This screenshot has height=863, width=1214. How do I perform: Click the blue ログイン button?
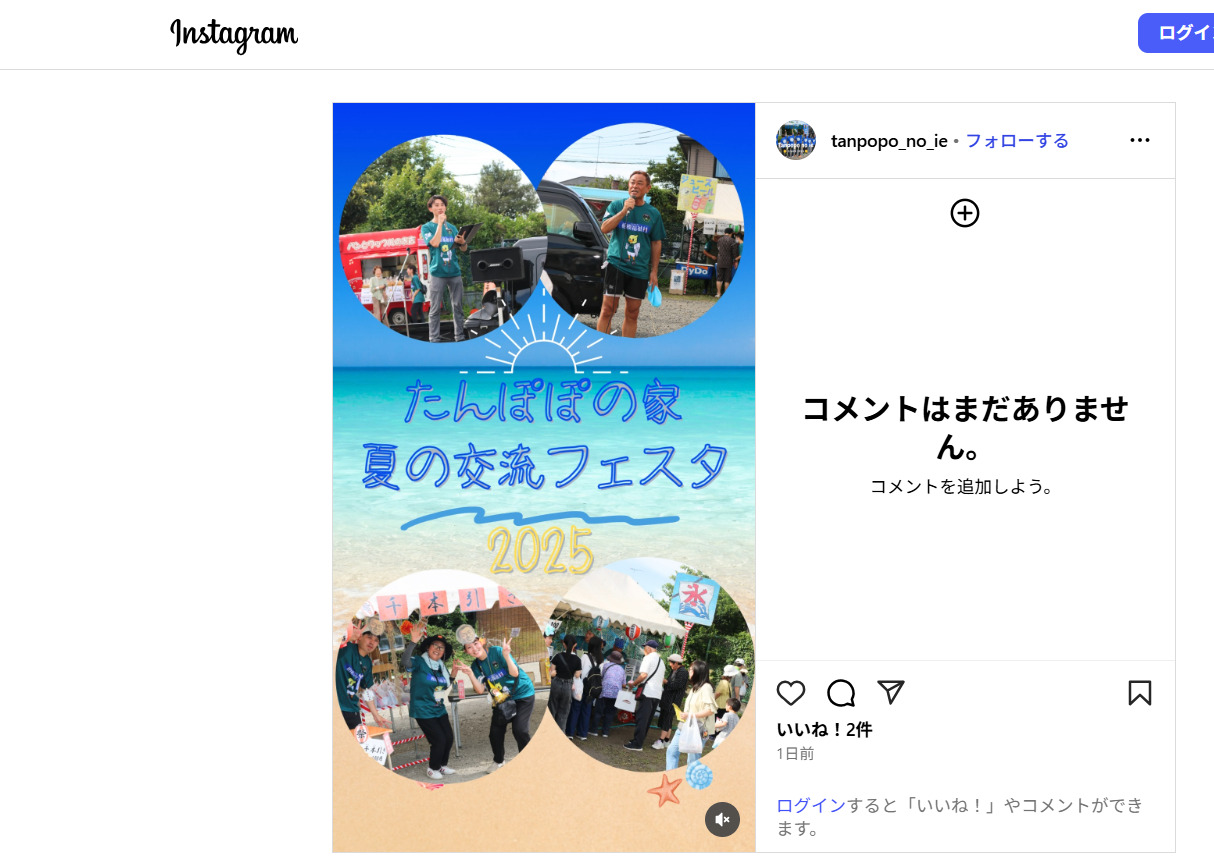pos(1176,33)
